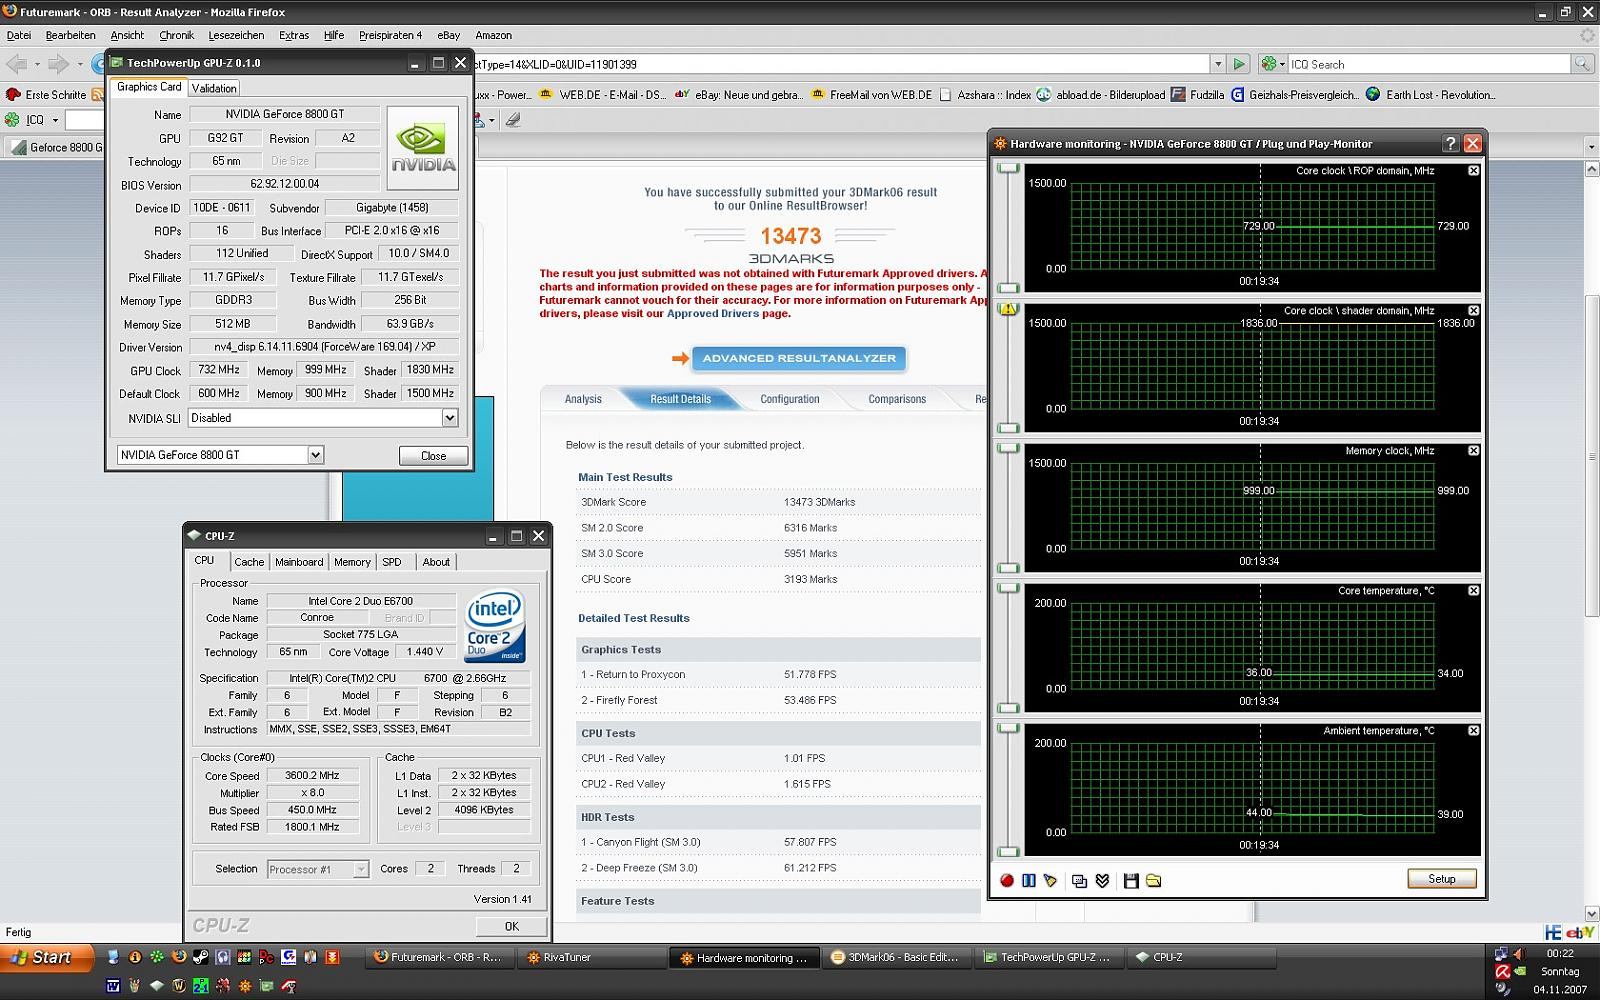Launch Firefox from the quick launch bar
This screenshot has height=1000, width=1600.
(179, 957)
